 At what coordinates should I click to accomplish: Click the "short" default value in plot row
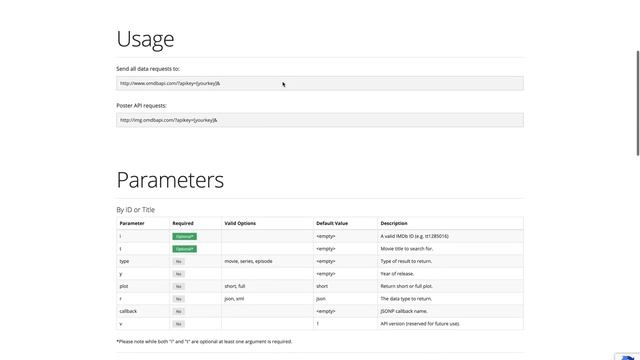pos(322,286)
